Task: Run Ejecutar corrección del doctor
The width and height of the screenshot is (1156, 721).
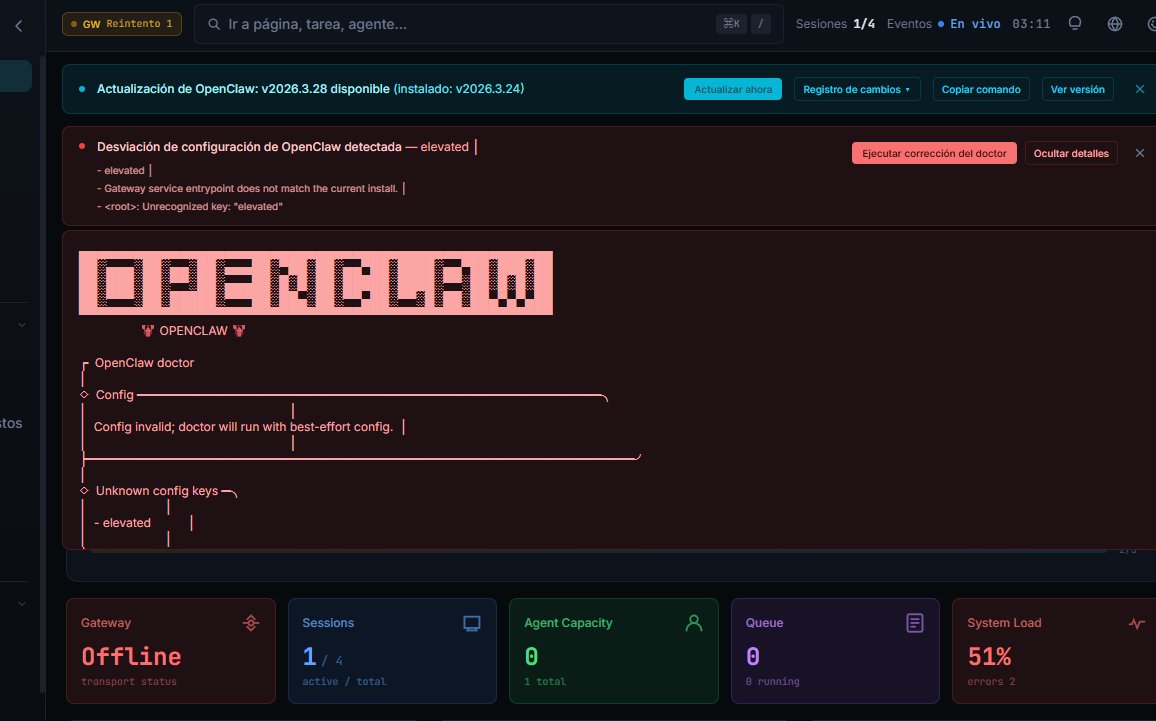Action: pyautogui.click(x=934, y=153)
